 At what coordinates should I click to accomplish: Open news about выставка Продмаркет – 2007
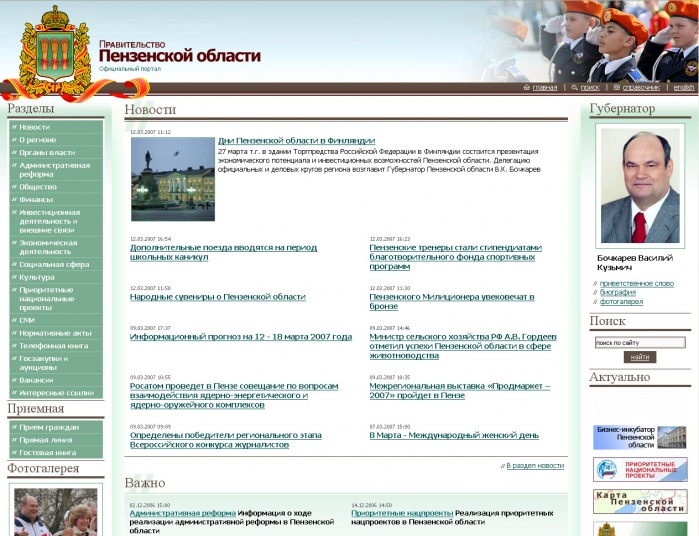click(460, 391)
